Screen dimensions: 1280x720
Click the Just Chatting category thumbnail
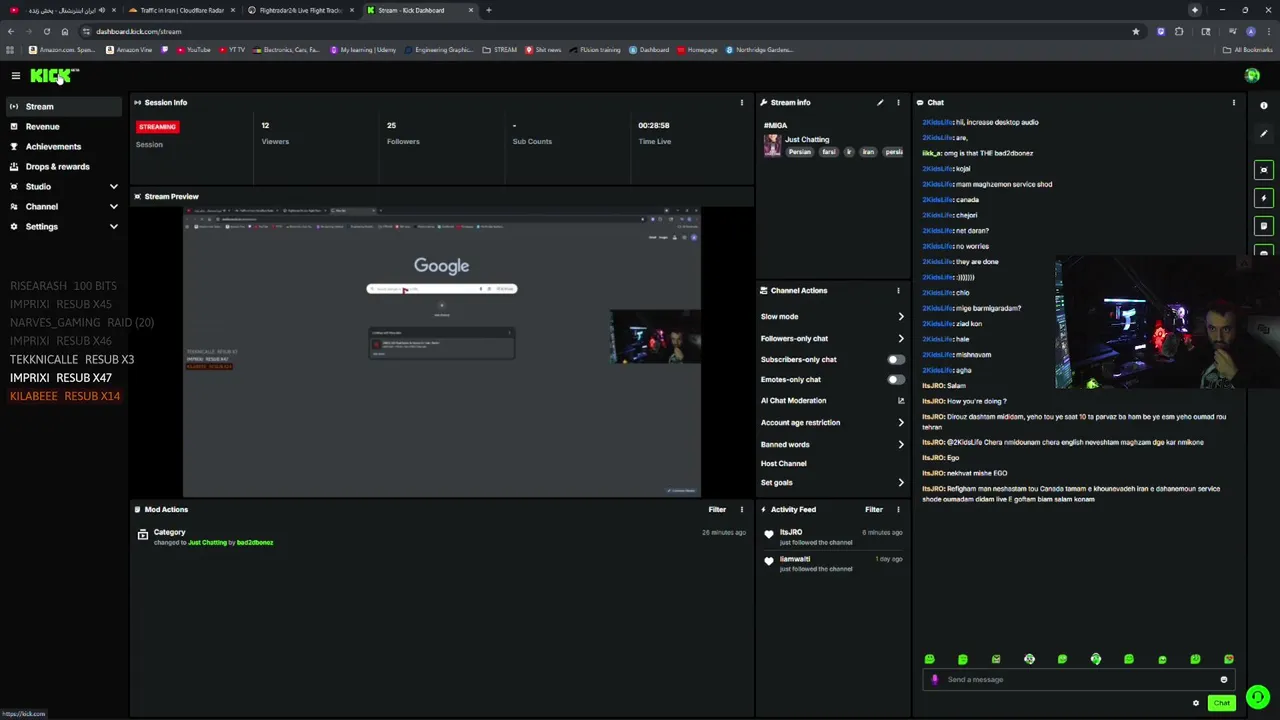[772, 145]
